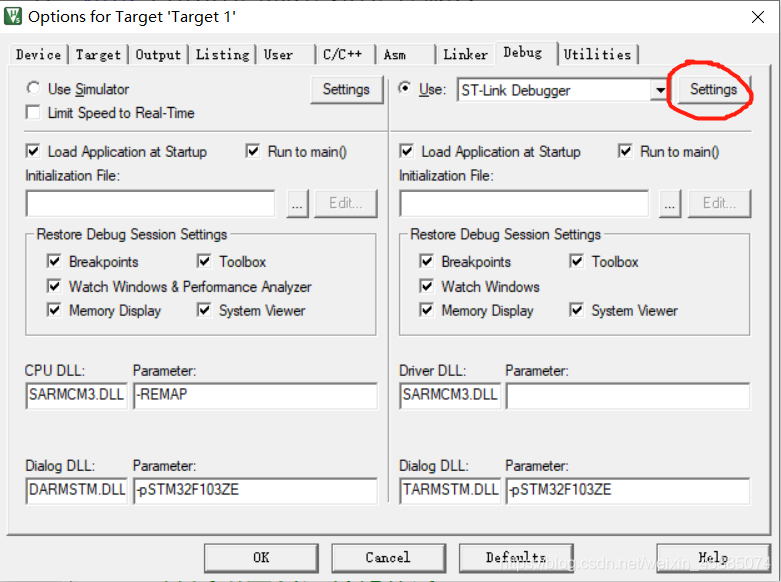Open the Help button

click(713, 558)
